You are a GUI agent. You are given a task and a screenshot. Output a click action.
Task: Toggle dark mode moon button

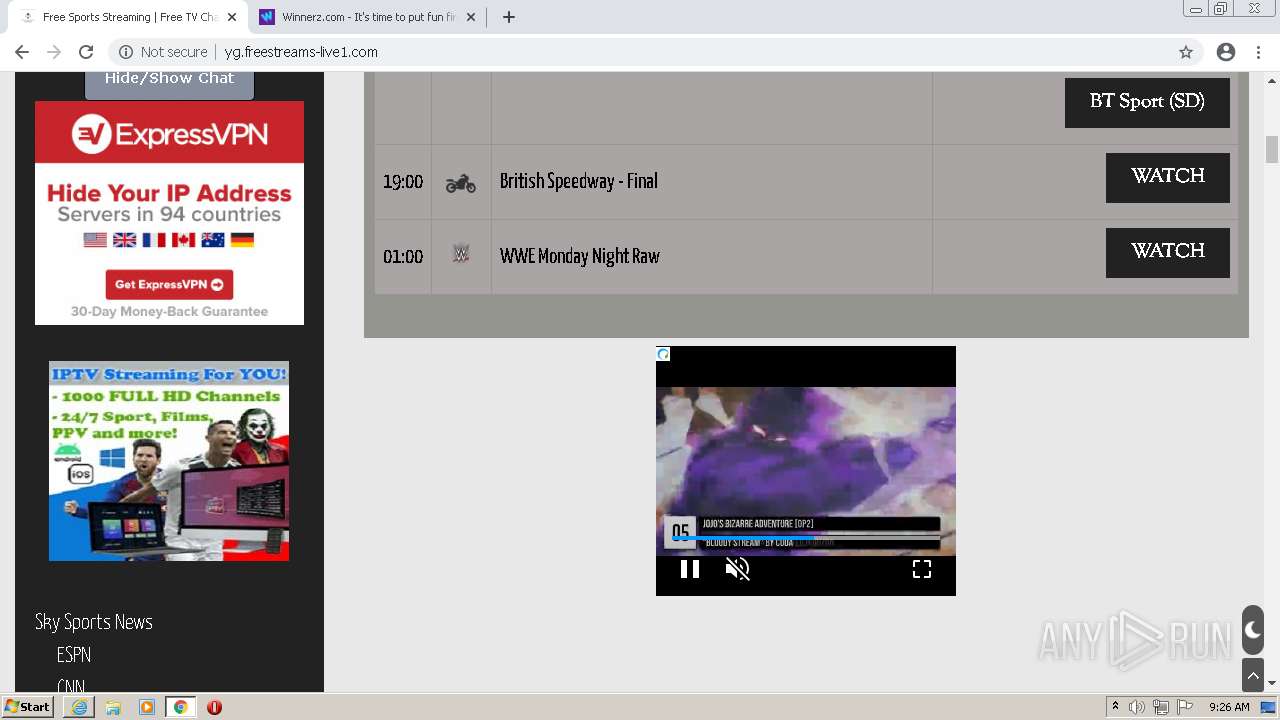pyautogui.click(x=1253, y=630)
